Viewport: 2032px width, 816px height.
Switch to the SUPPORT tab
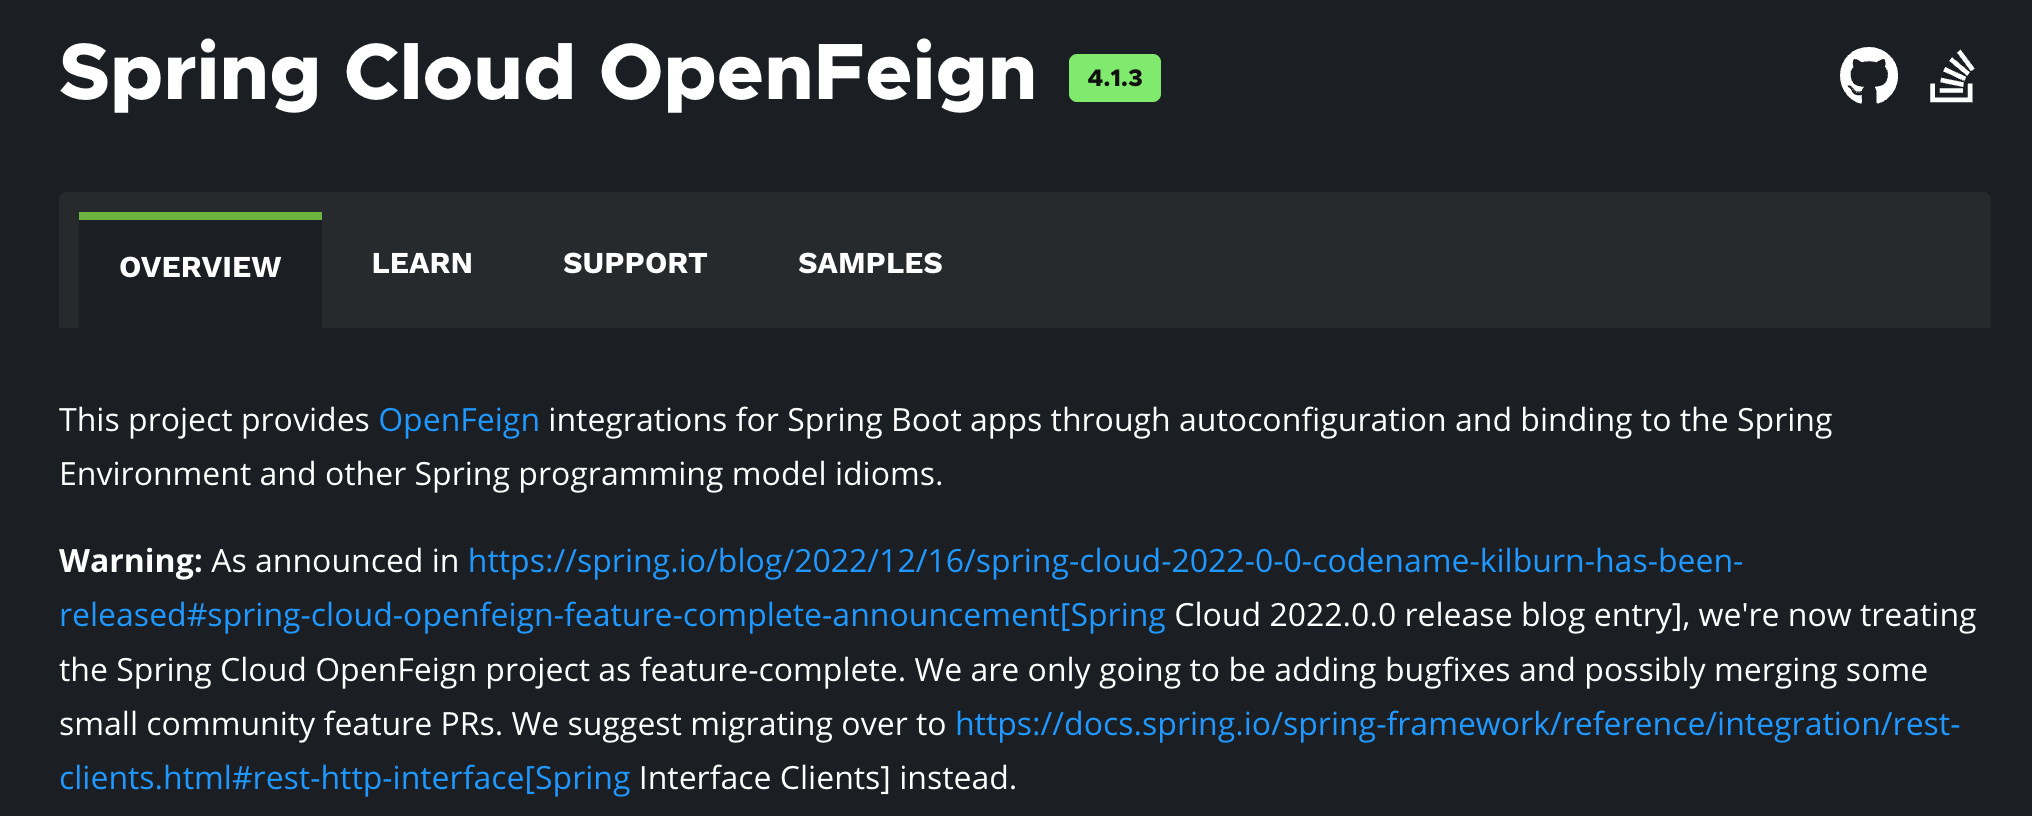click(x=635, y=263)
